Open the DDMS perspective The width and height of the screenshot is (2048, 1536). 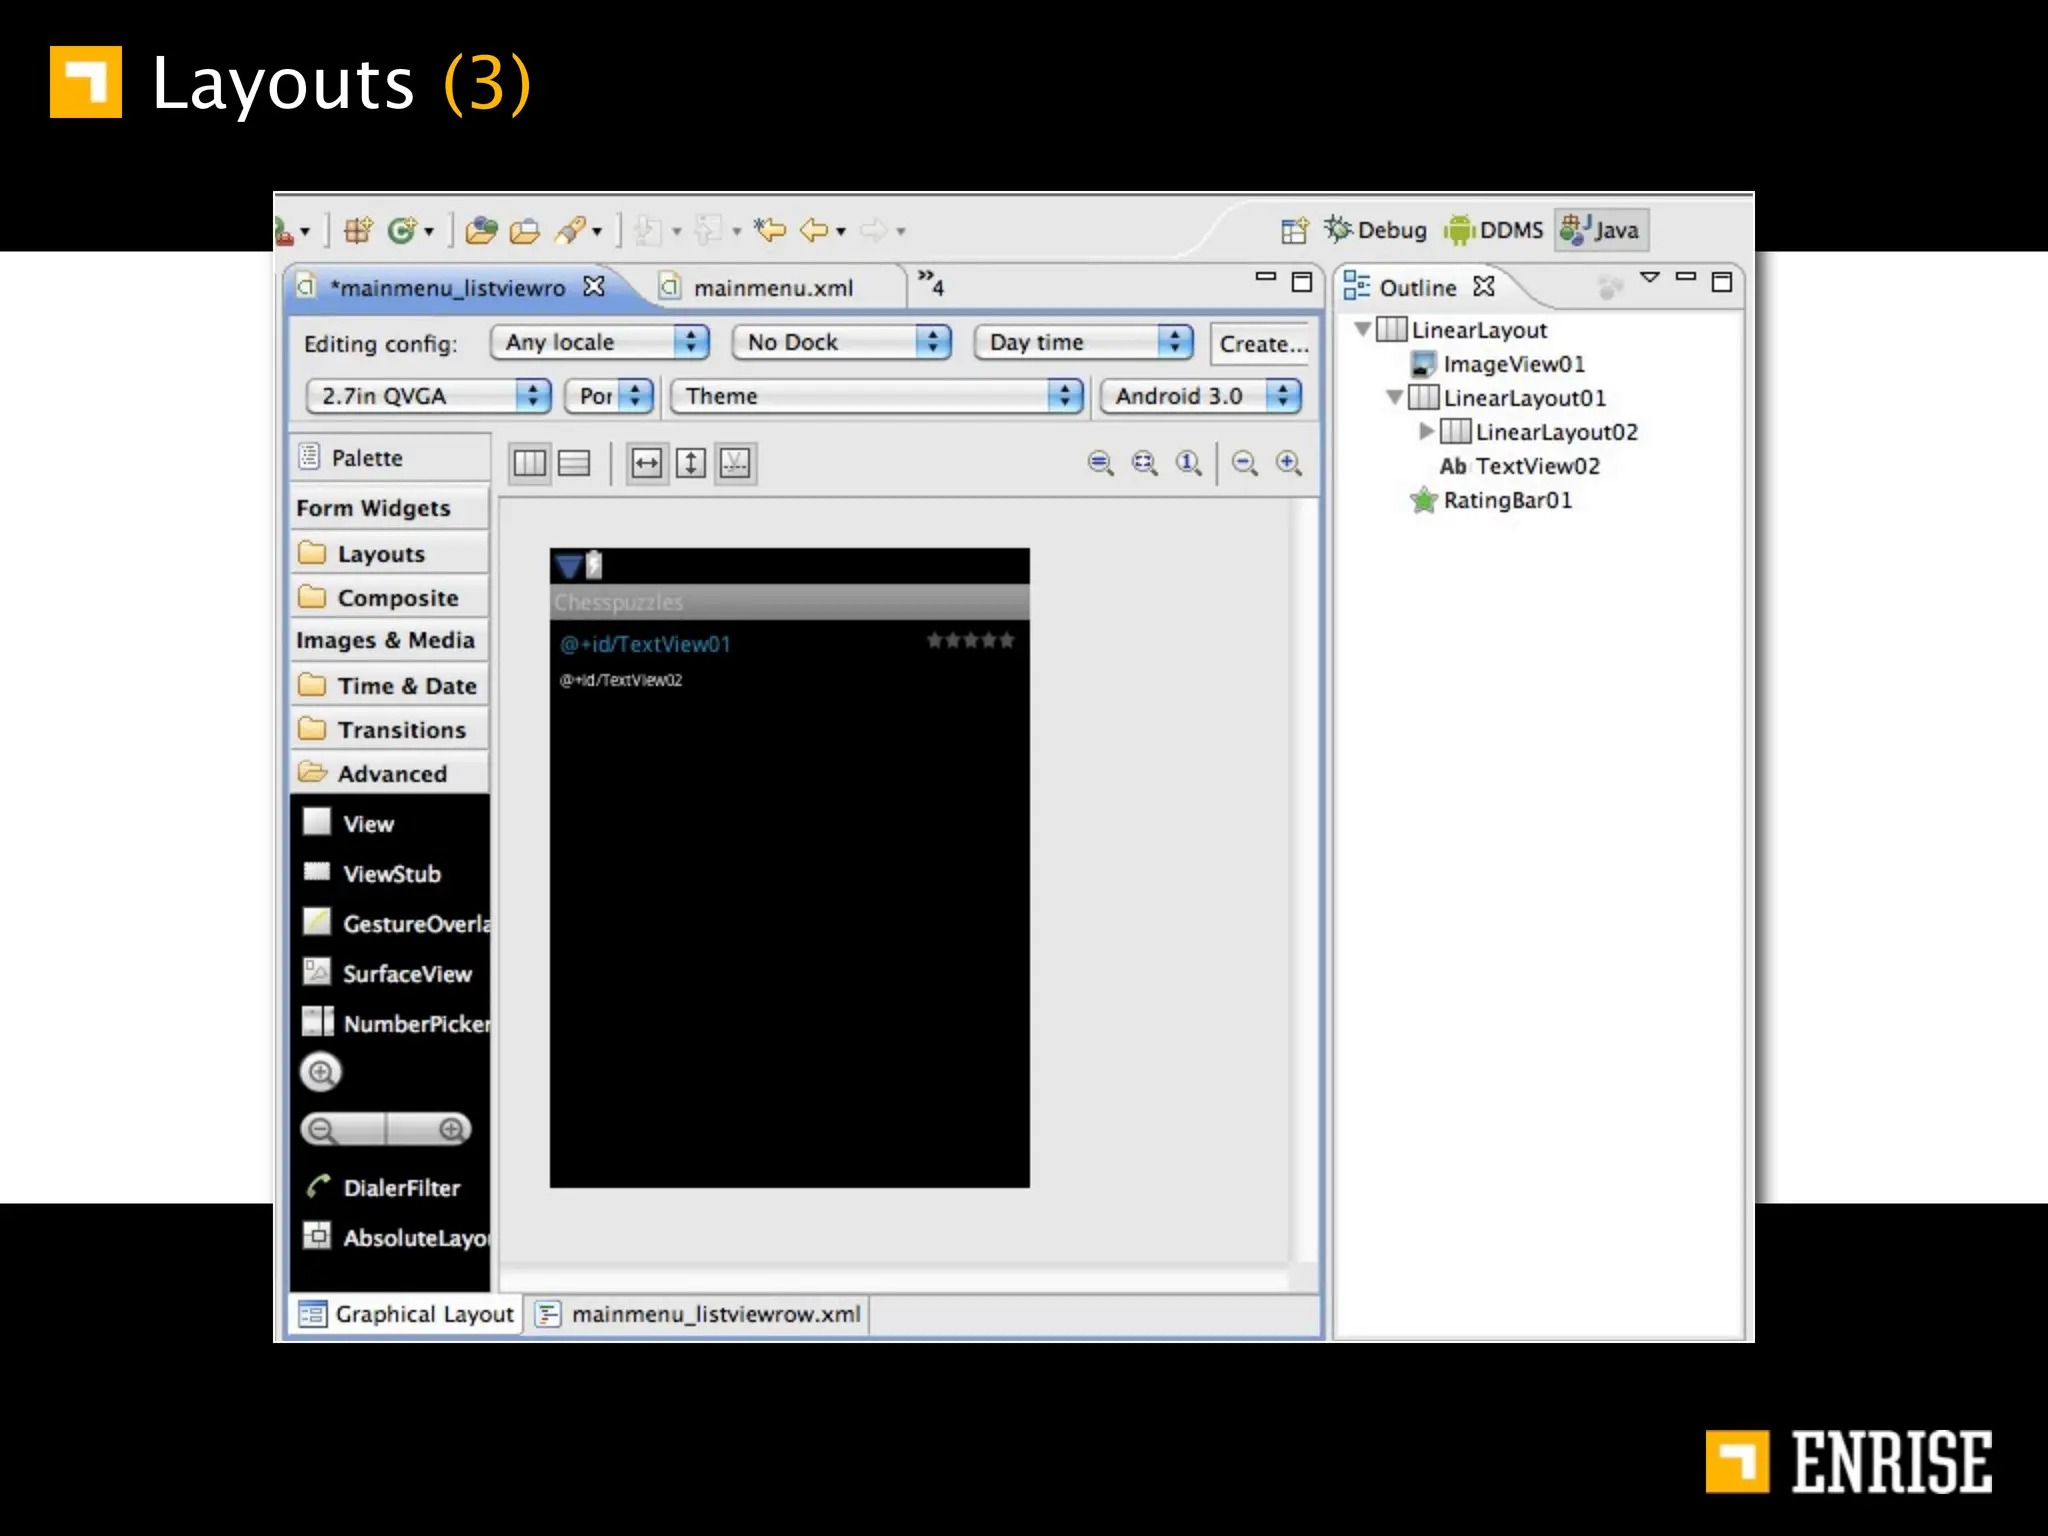click(1494, 230)
